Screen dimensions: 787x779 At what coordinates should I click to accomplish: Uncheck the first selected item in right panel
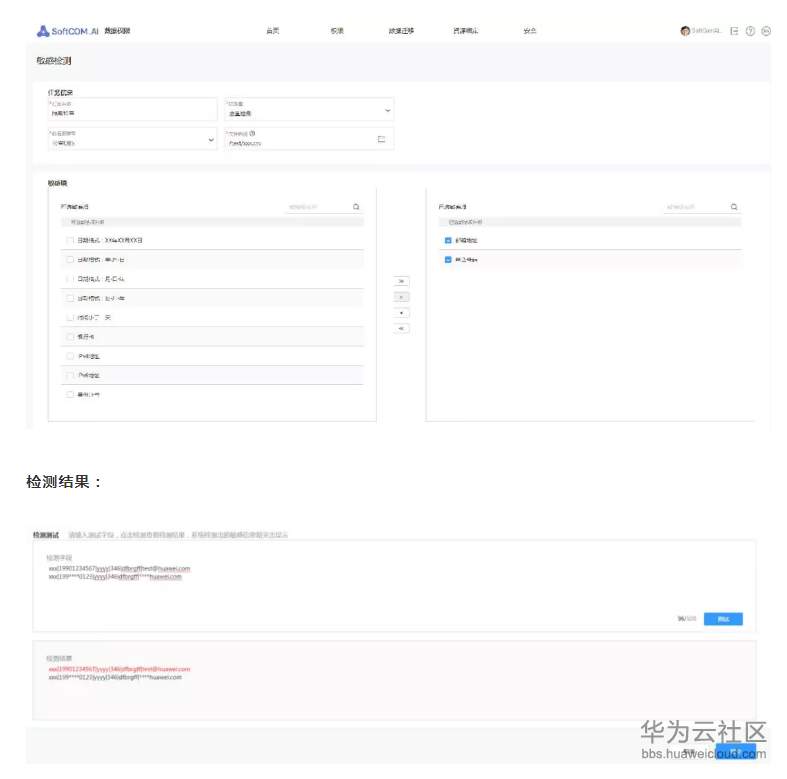pyautogui.click(x=448, y=240)
